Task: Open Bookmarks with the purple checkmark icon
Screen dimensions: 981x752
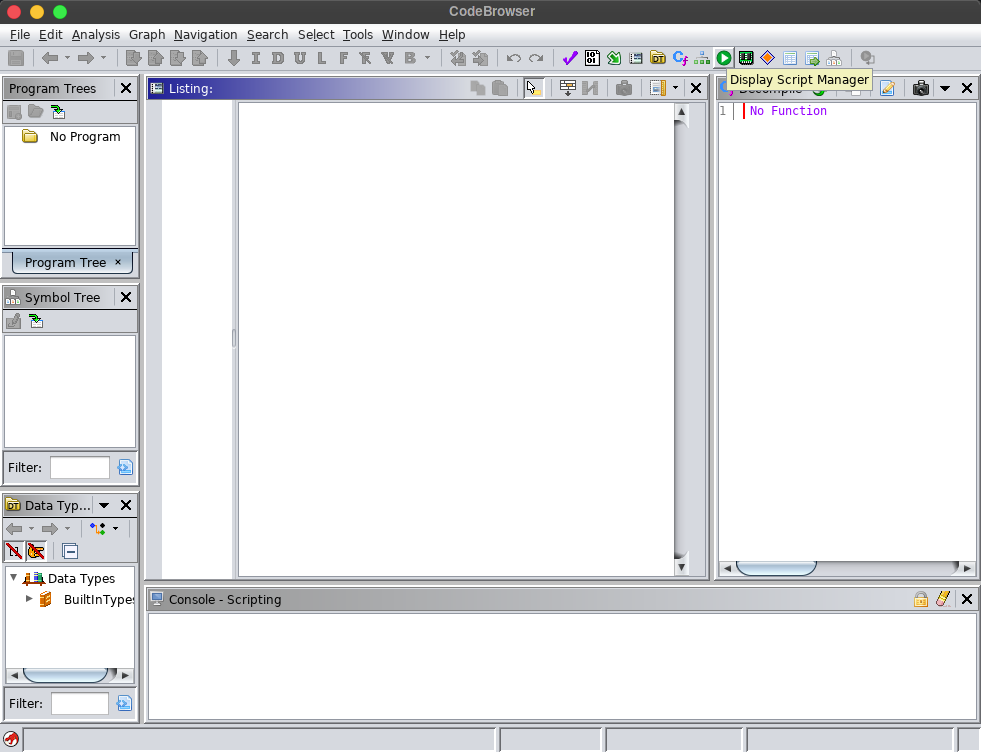Action: (x=569, y=58)
